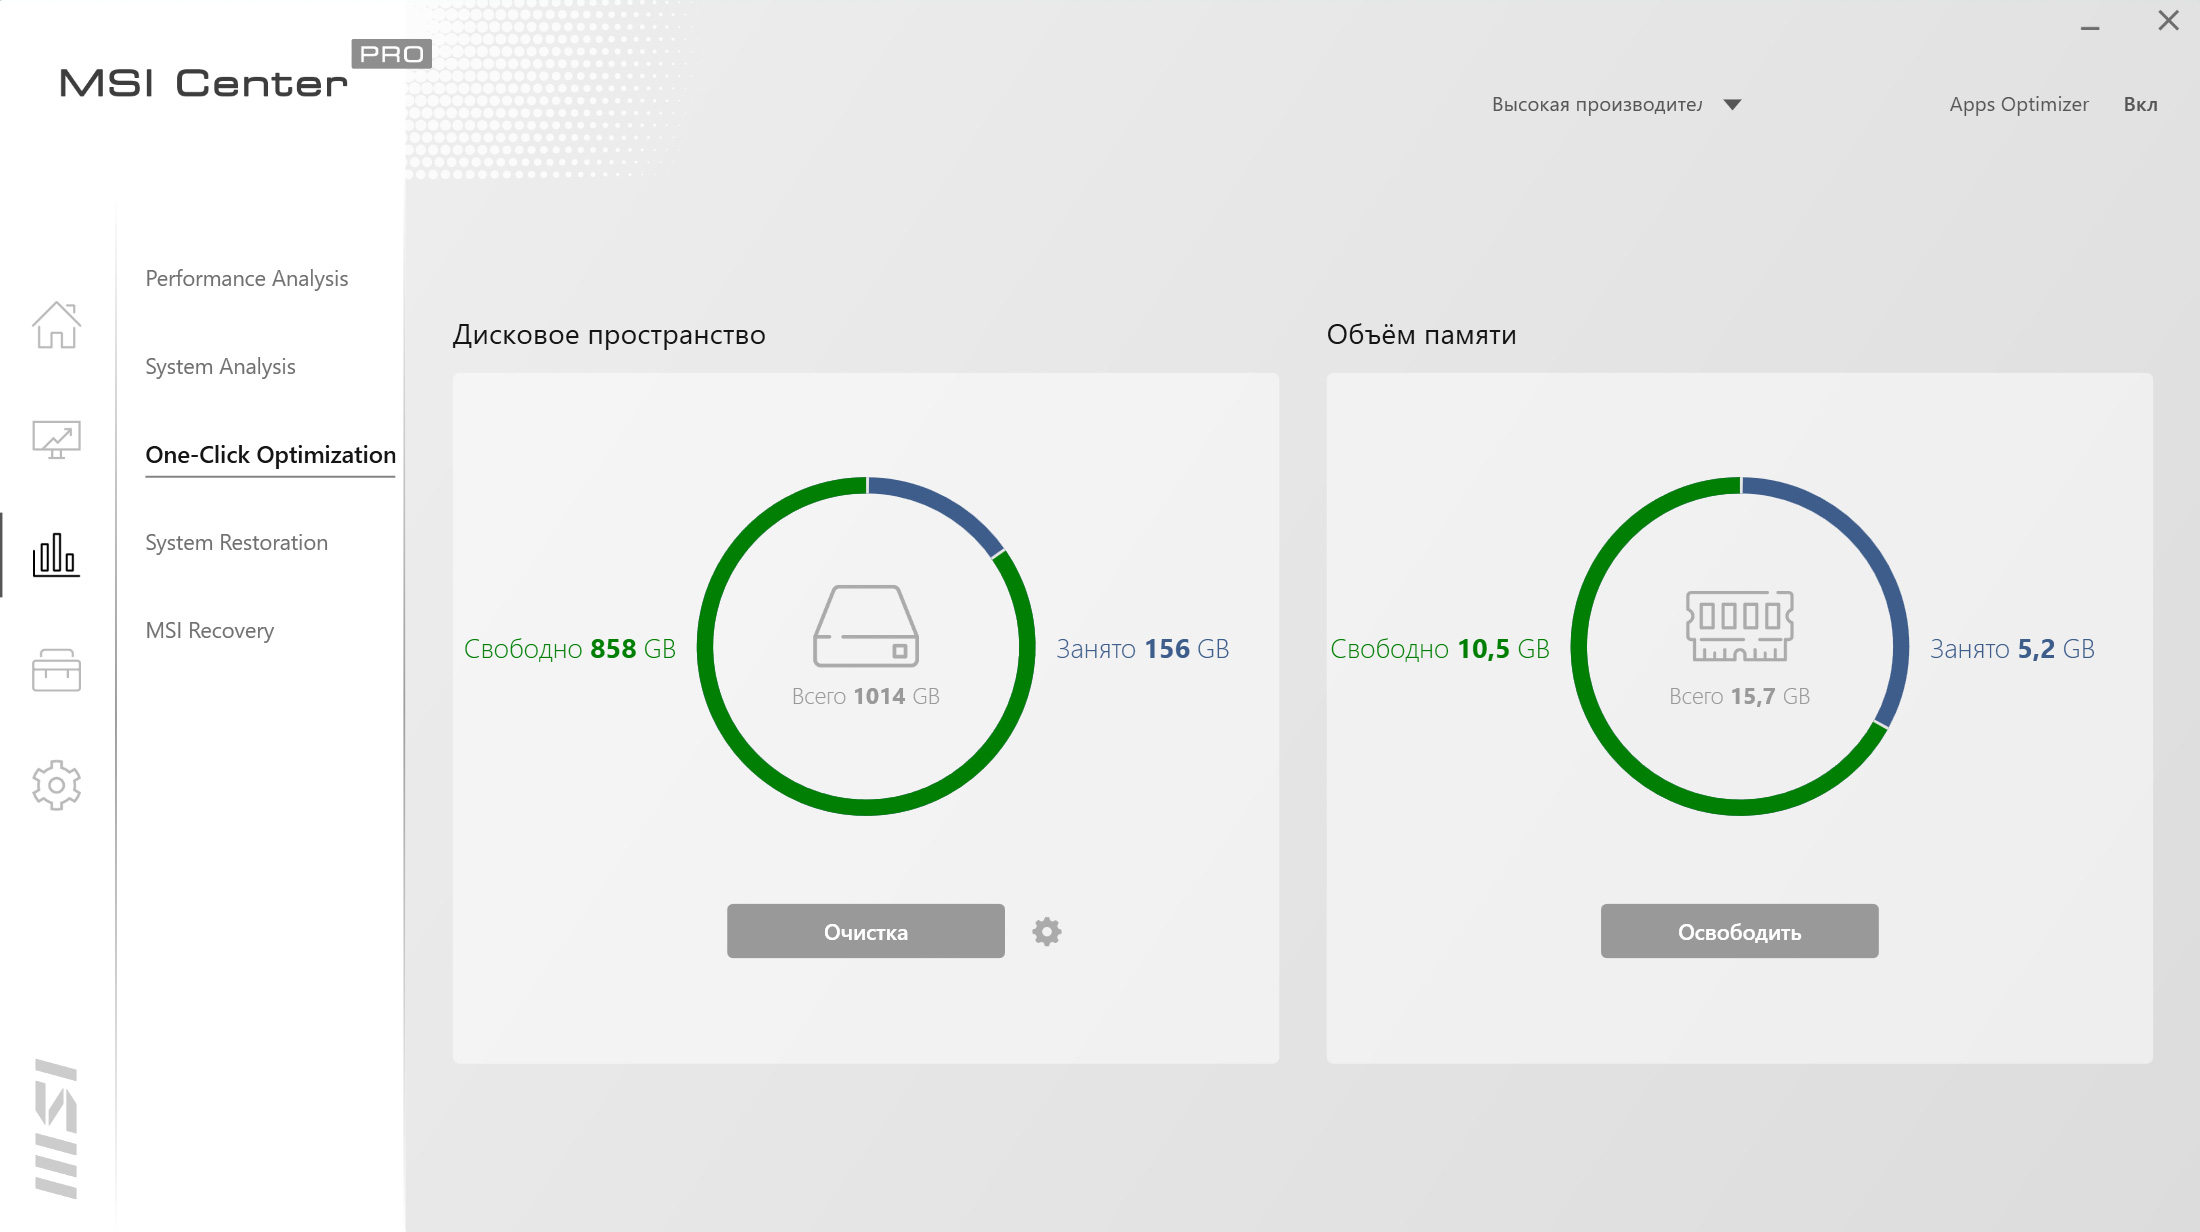The width and height of the screenshot is (2200, 1232).
Task: Open the Home sidebar icon
Action: (x=56, y=325)
